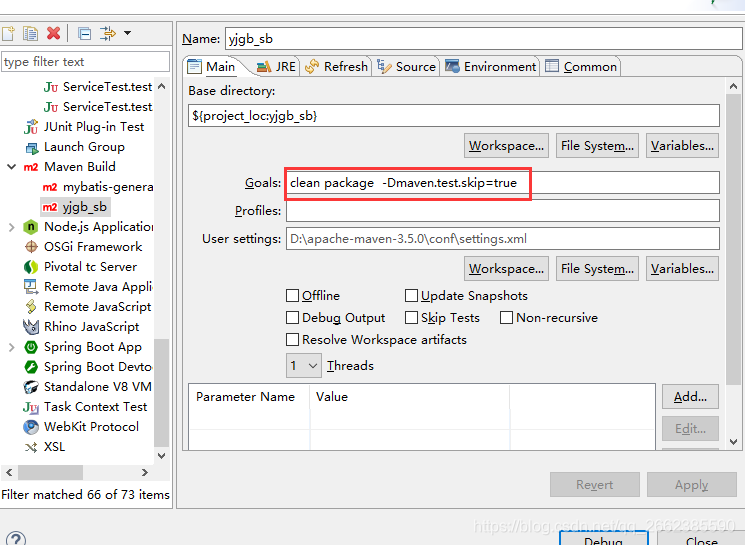
Task: Click the Duplicate launch configuration icon
Action: [30, 33]
